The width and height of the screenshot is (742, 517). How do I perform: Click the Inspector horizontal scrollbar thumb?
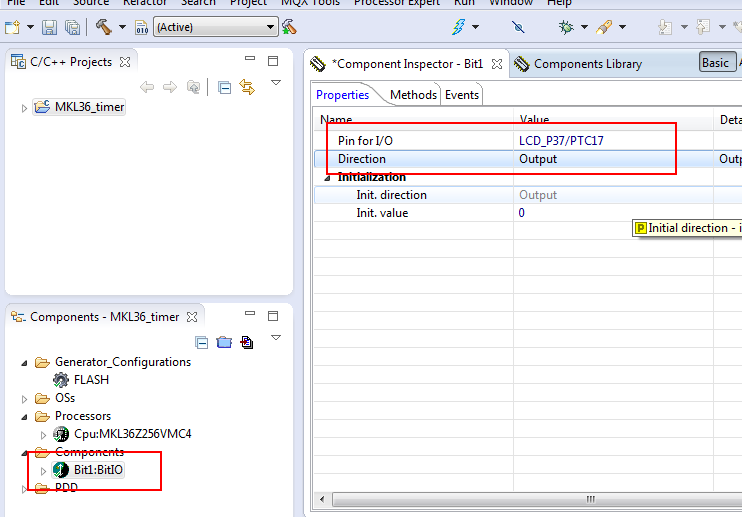(538, 499)
